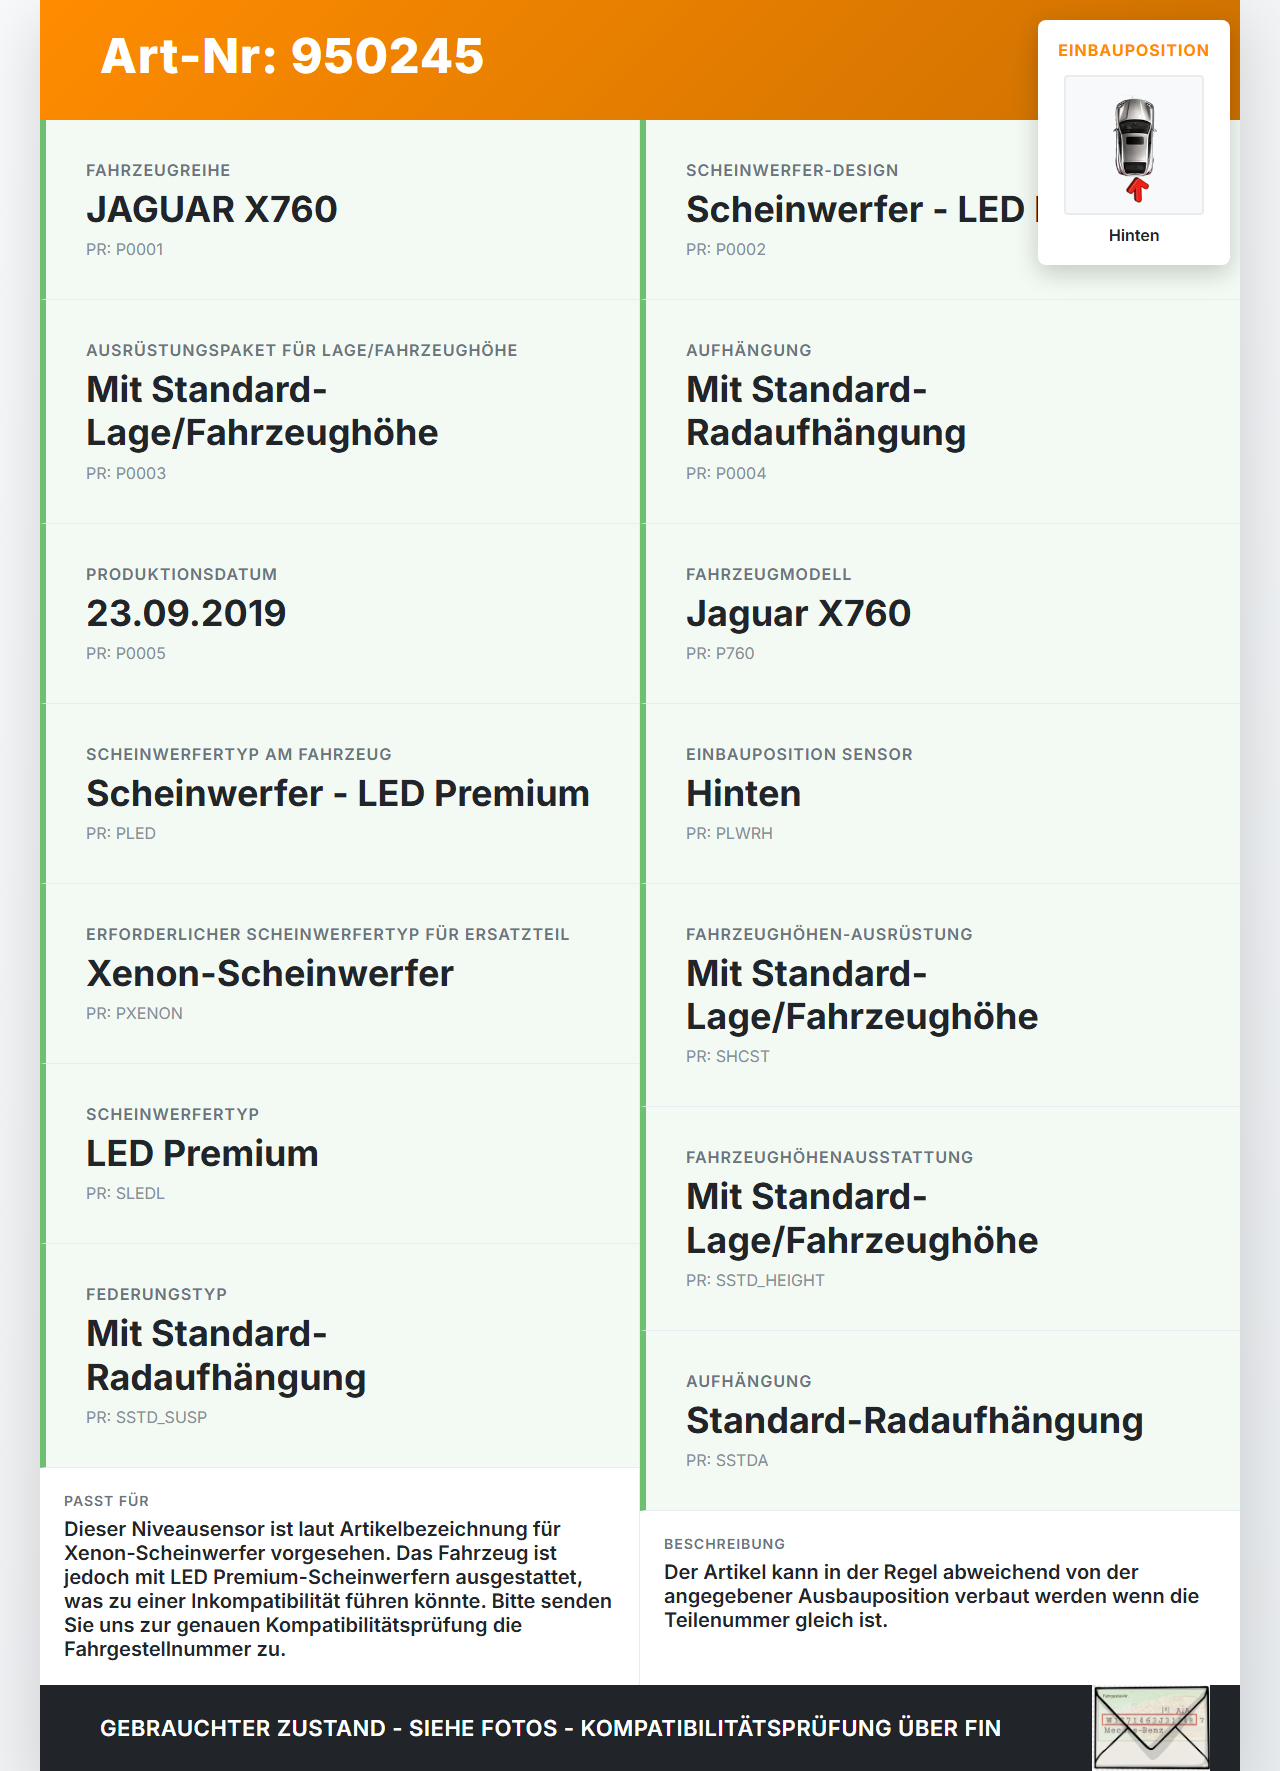Select the Produktionsdatum 23.09.2019 card
The height and width of the screenshot is (1771, 1280).
point(340,614)
